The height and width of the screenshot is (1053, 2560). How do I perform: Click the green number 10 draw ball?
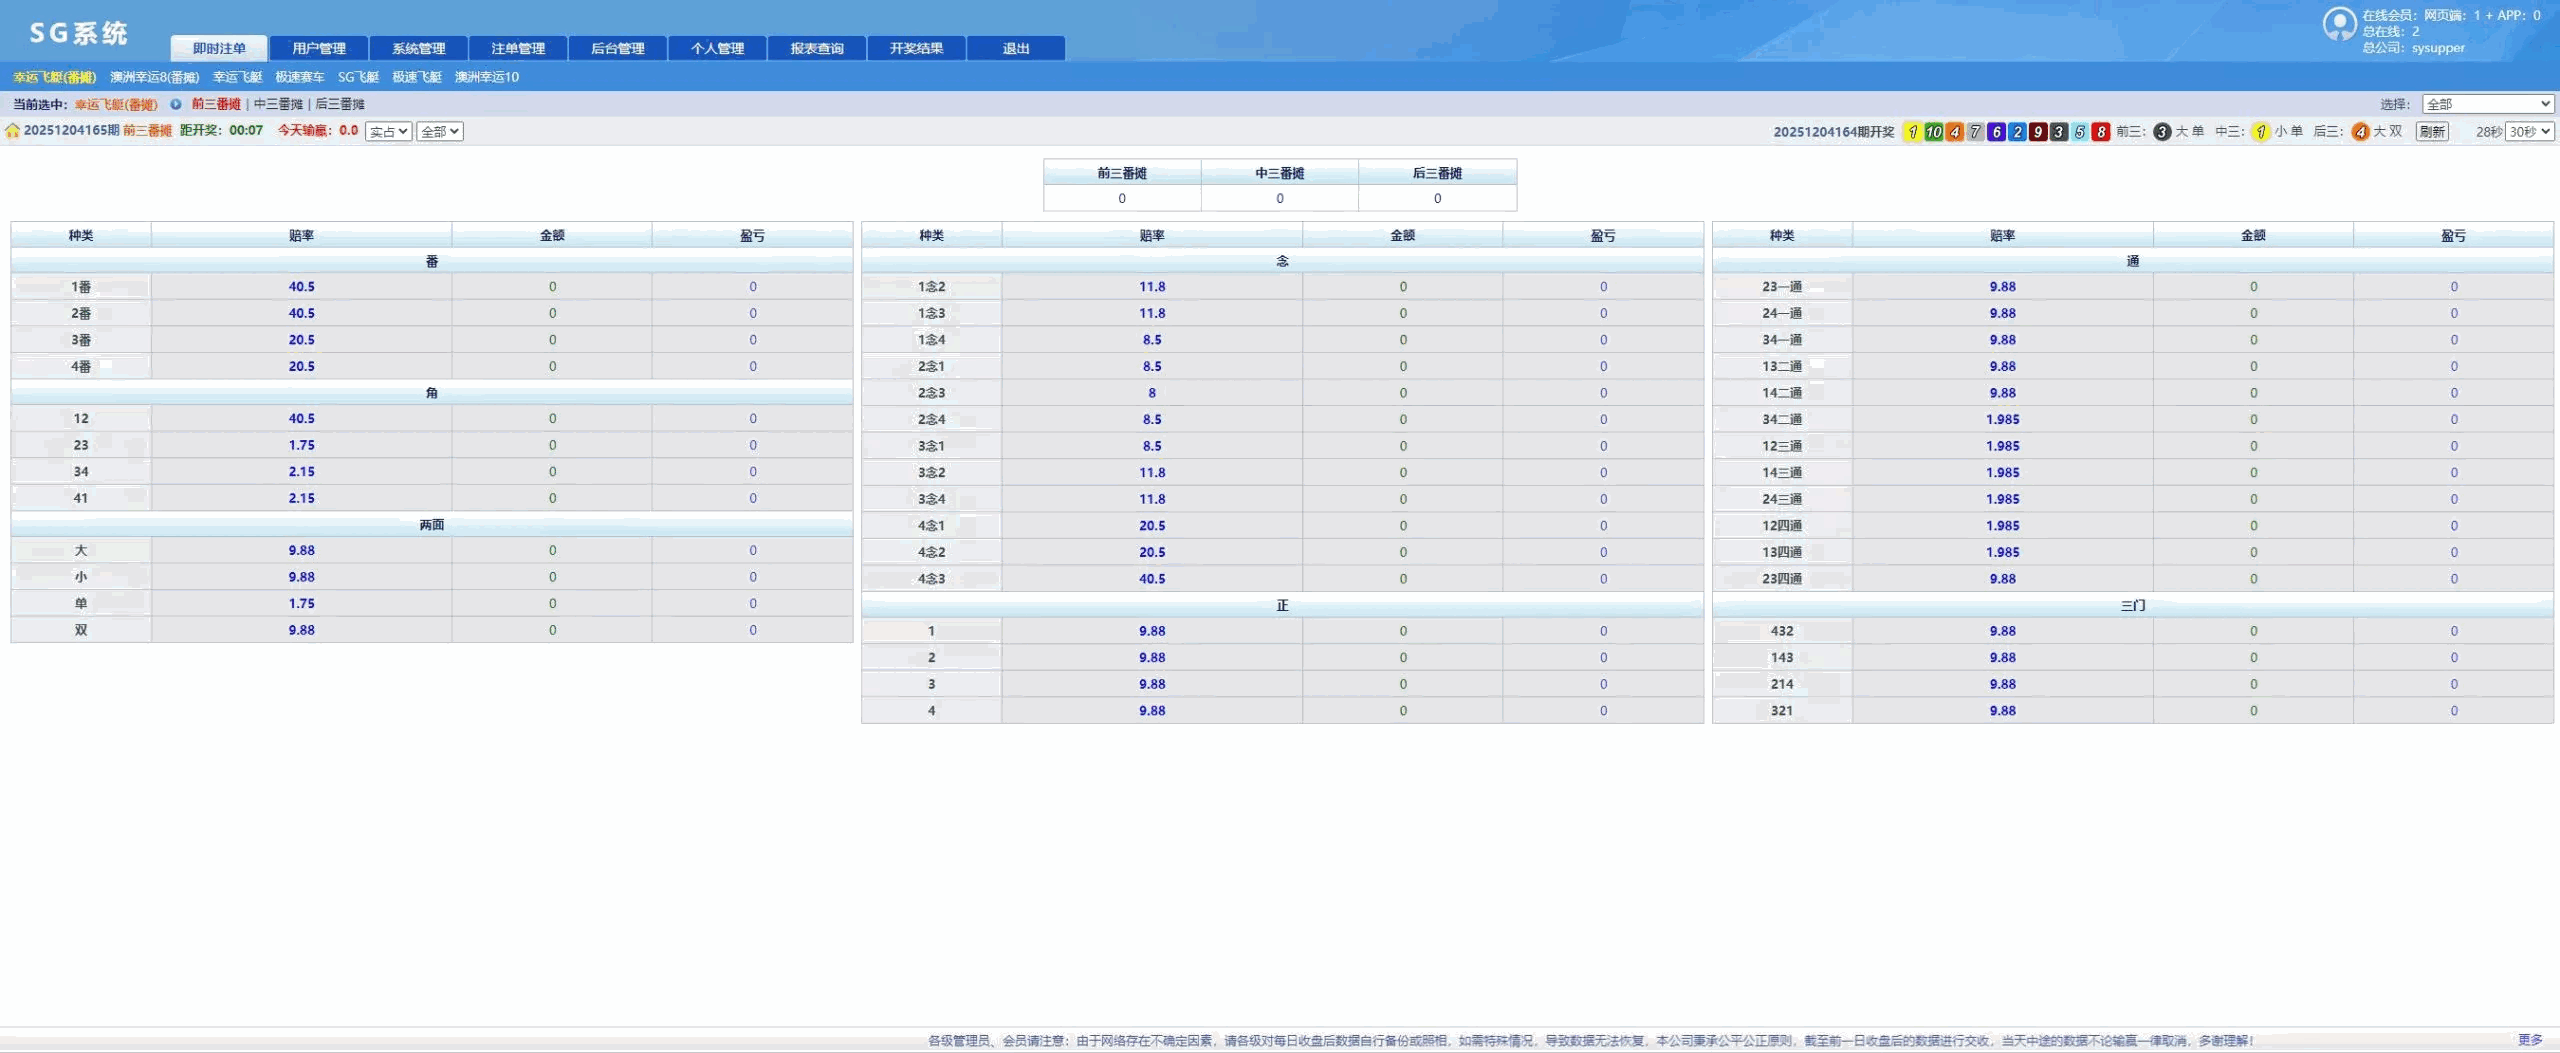pos(1933,132)
